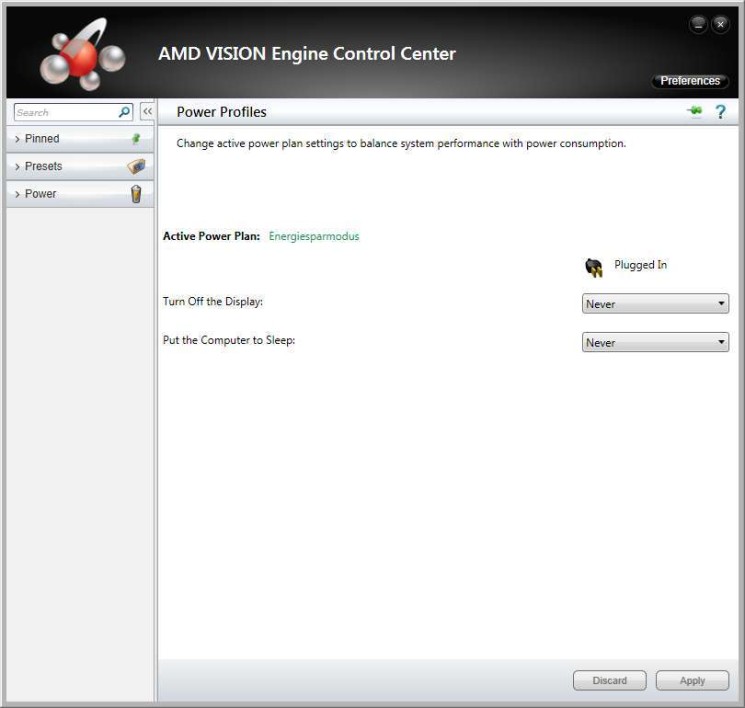Click the Plugged In label
This screenshot has width=745, height=708.
[640, 265]
